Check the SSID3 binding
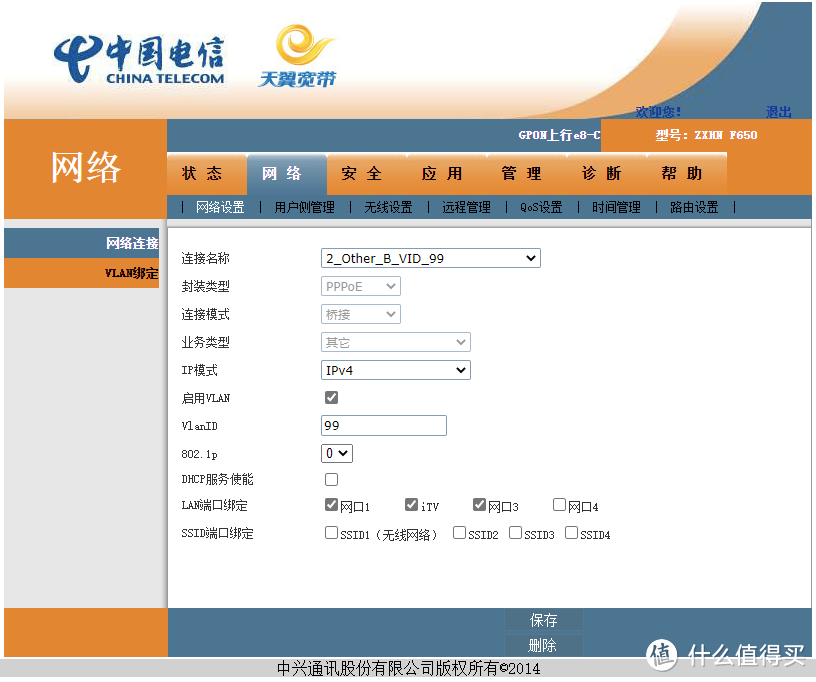Viewport: 816px width, 682px height. (x=515, y=532)
